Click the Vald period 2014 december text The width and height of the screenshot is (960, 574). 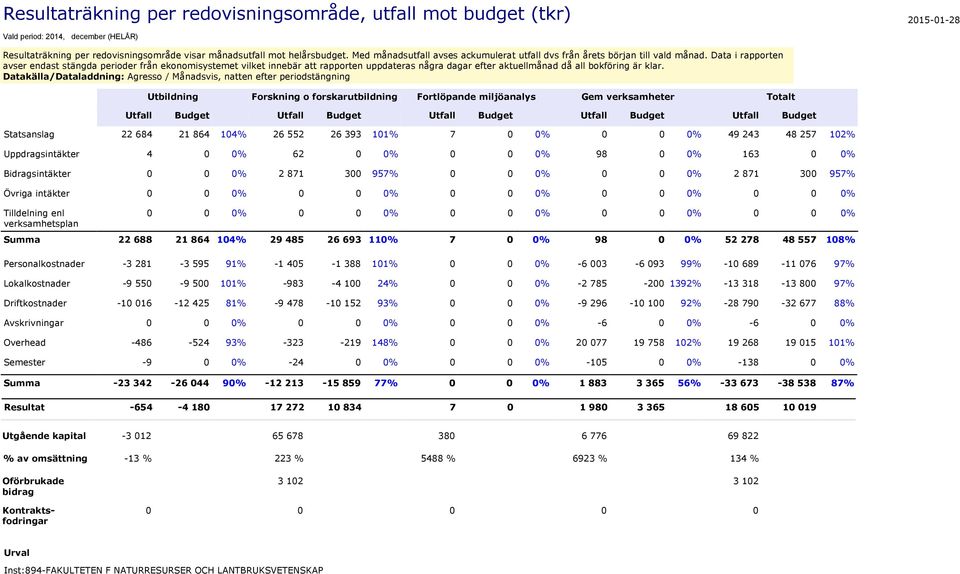(x=70, y=37)
